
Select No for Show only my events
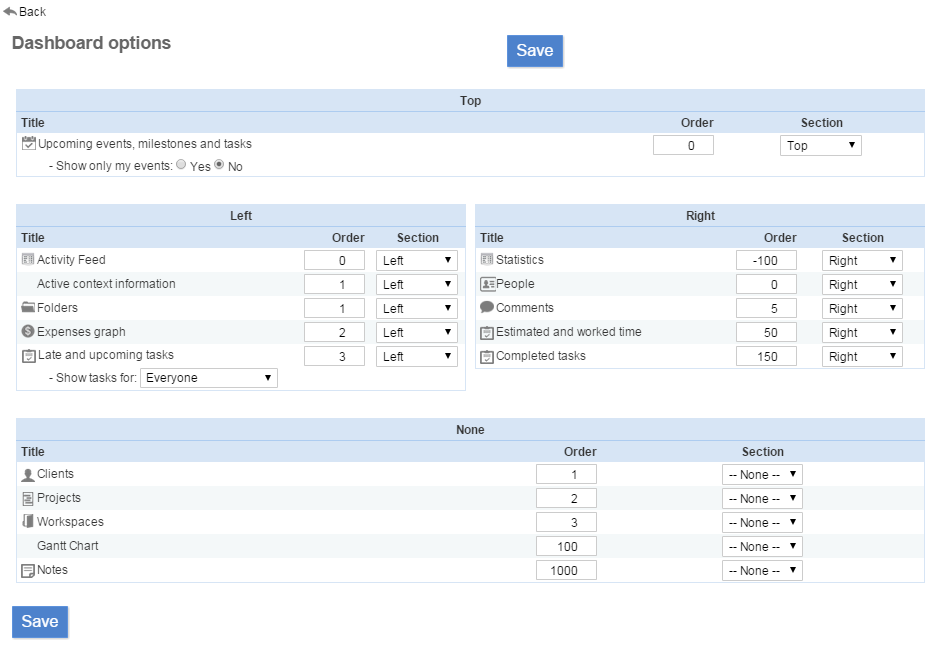click(219, 165)
